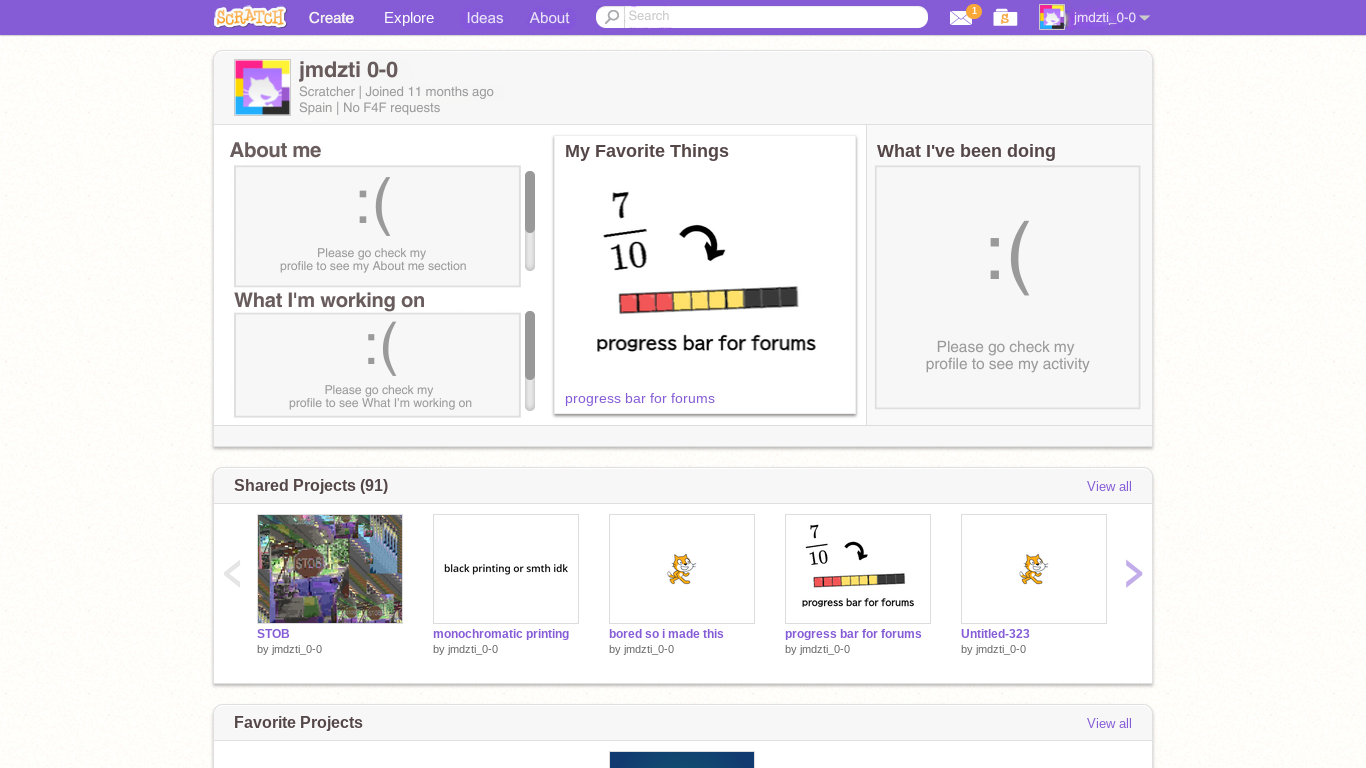The image size is (1366, 768).
Task: Open the My Stuff folder icon
Action: coord(1005,18)
